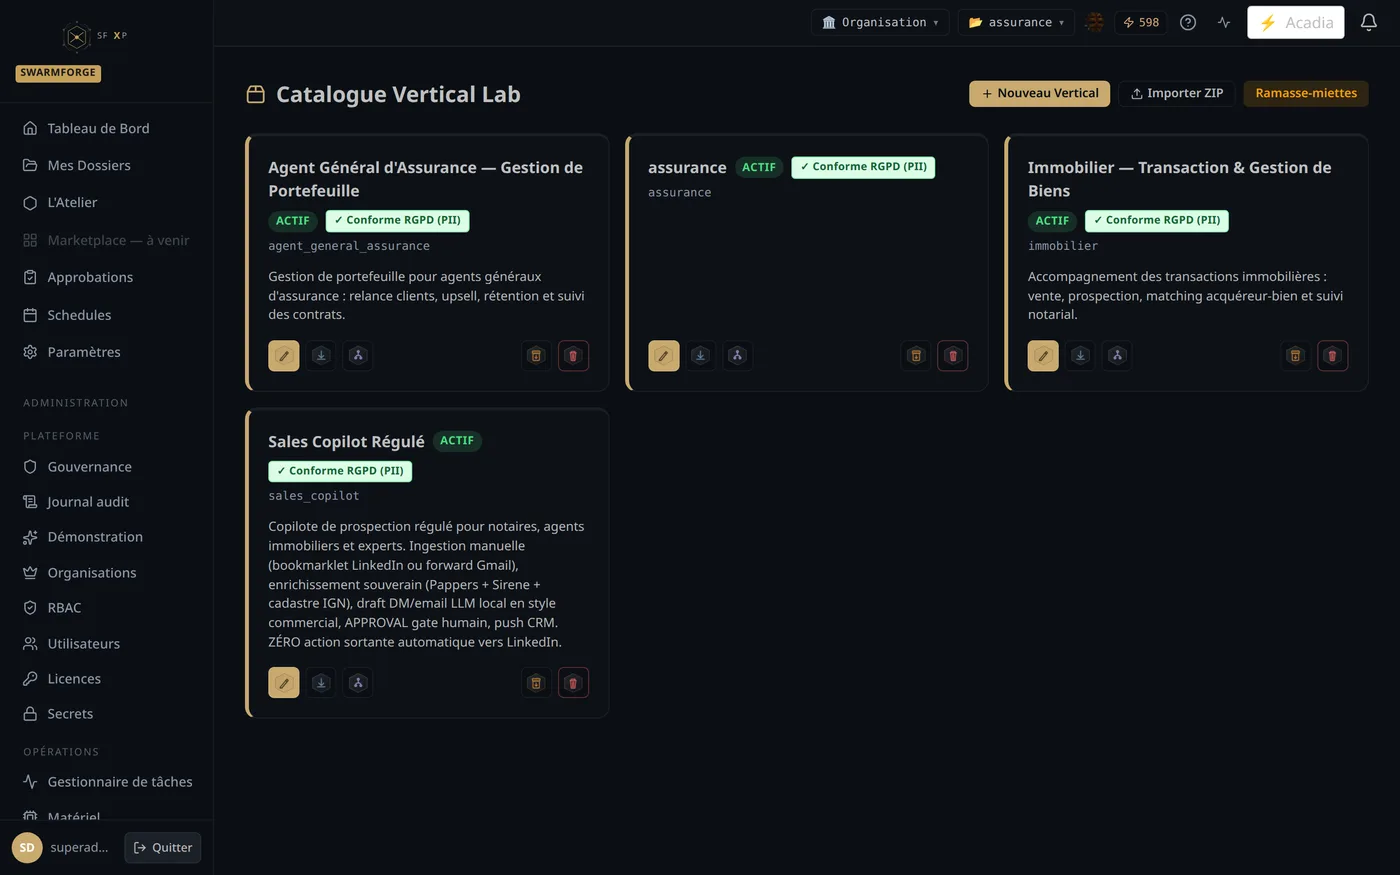Edit the assurance card with pencil icon
The image size is (1400, 875).
click(664, 356)
